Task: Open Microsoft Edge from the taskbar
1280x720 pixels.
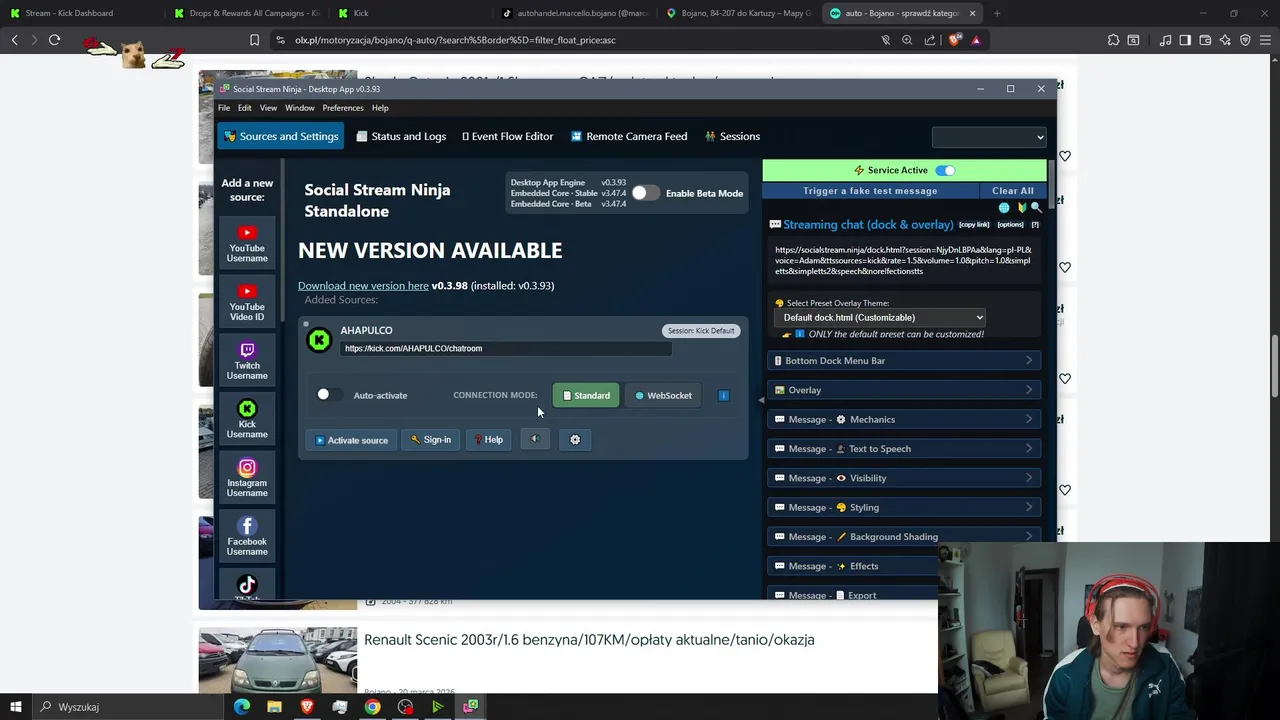Action: tap(241, 707)
